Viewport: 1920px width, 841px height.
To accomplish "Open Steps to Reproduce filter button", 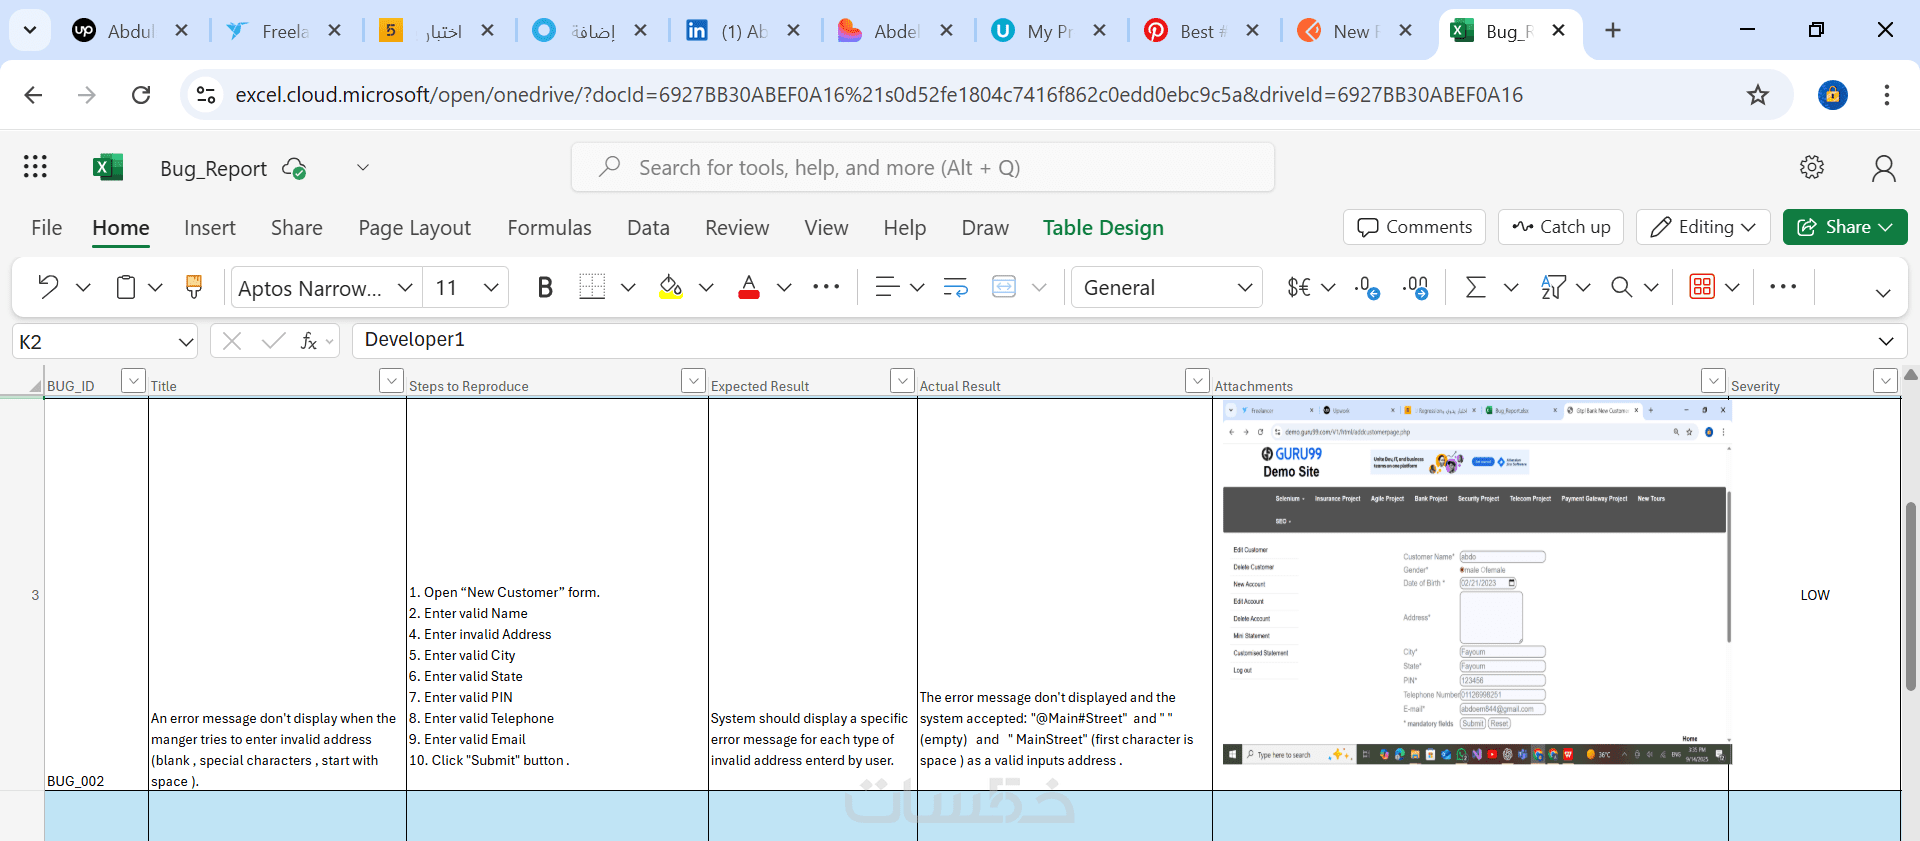I will pyautogui.click(x=693, y=381).
